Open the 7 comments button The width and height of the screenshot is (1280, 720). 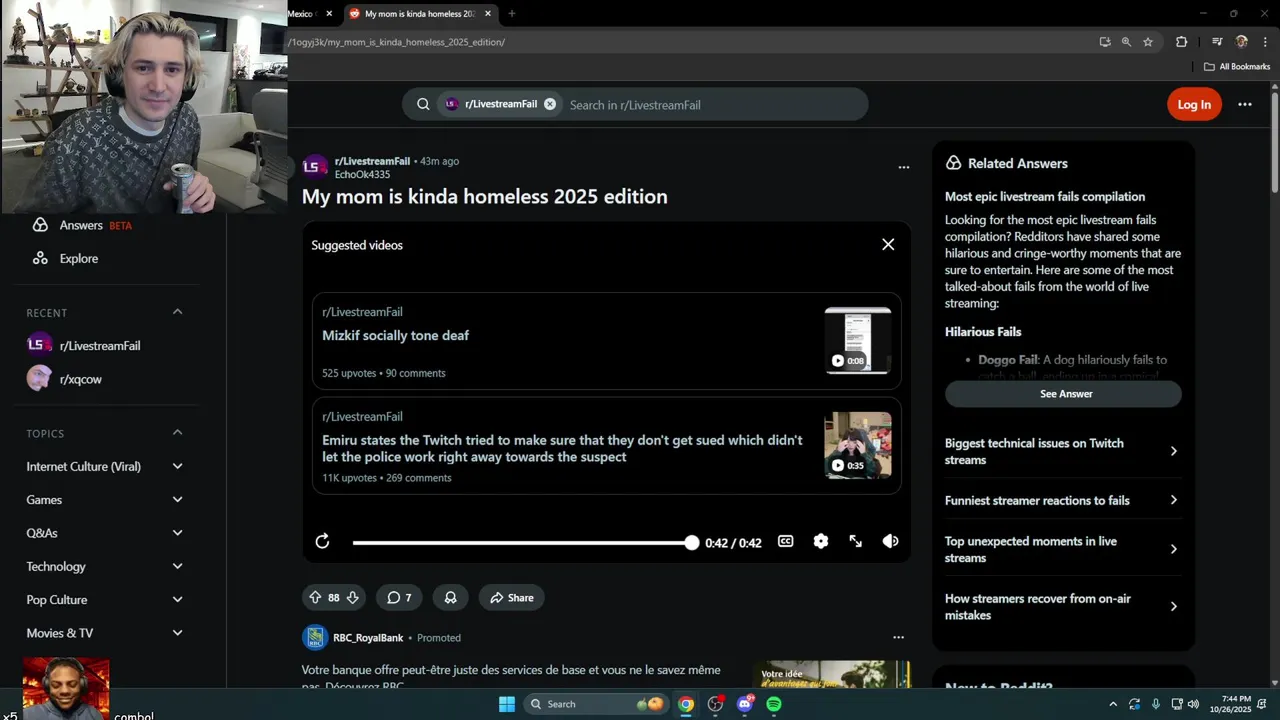[x=399, y=597]
